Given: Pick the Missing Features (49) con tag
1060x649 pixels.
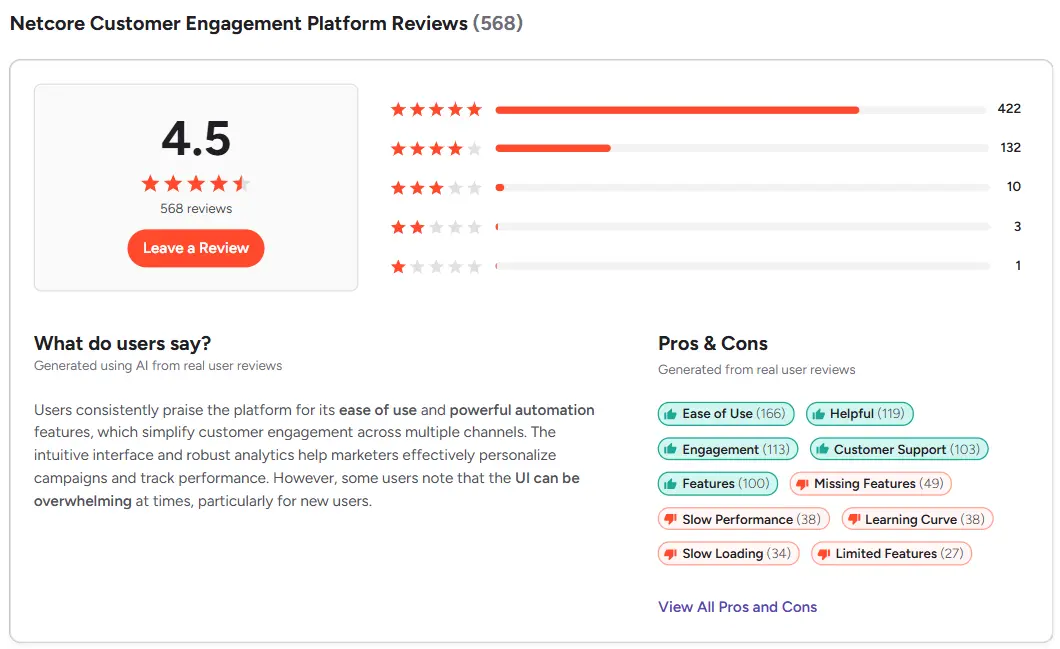Looking at the screenshot, I should pyautogui.click(x=870, y=484).
